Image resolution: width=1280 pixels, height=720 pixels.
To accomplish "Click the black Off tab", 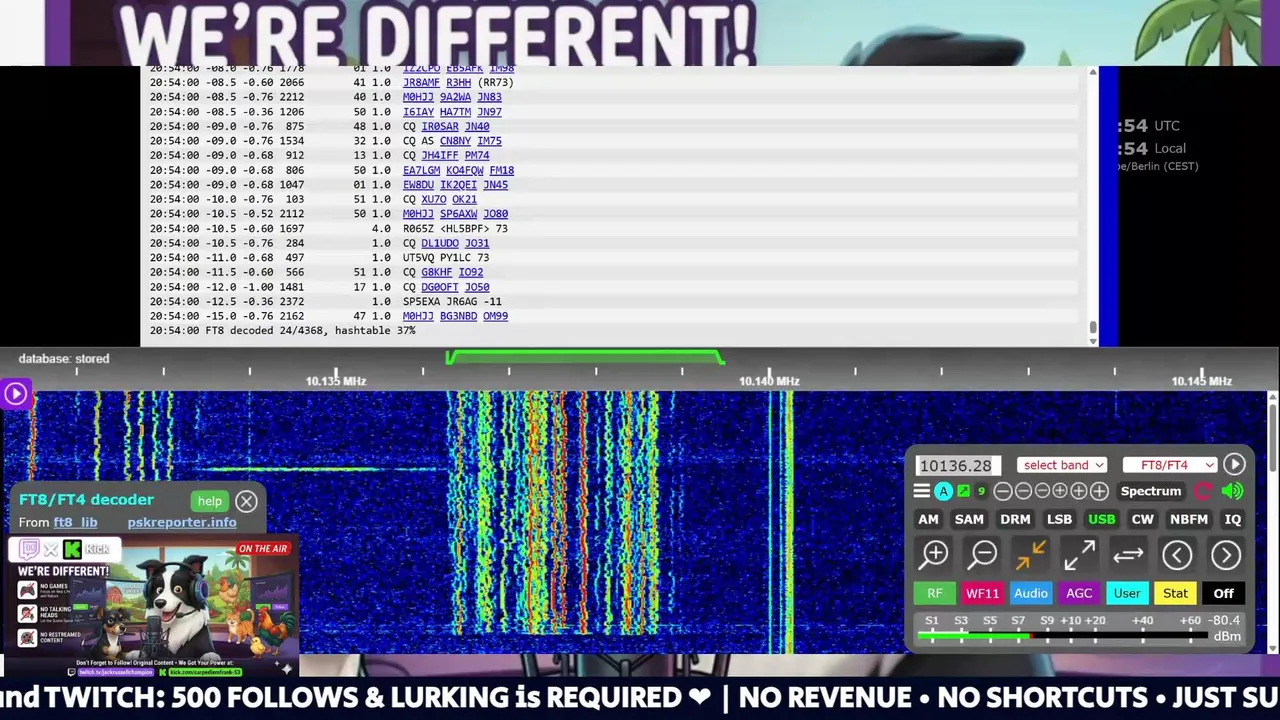I will 1224,593.
